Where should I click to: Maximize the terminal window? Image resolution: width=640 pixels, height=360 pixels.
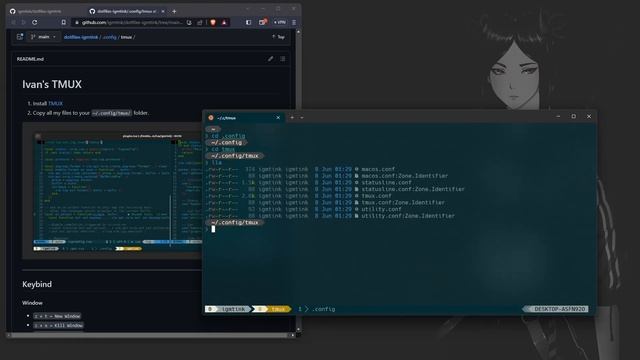573,116
